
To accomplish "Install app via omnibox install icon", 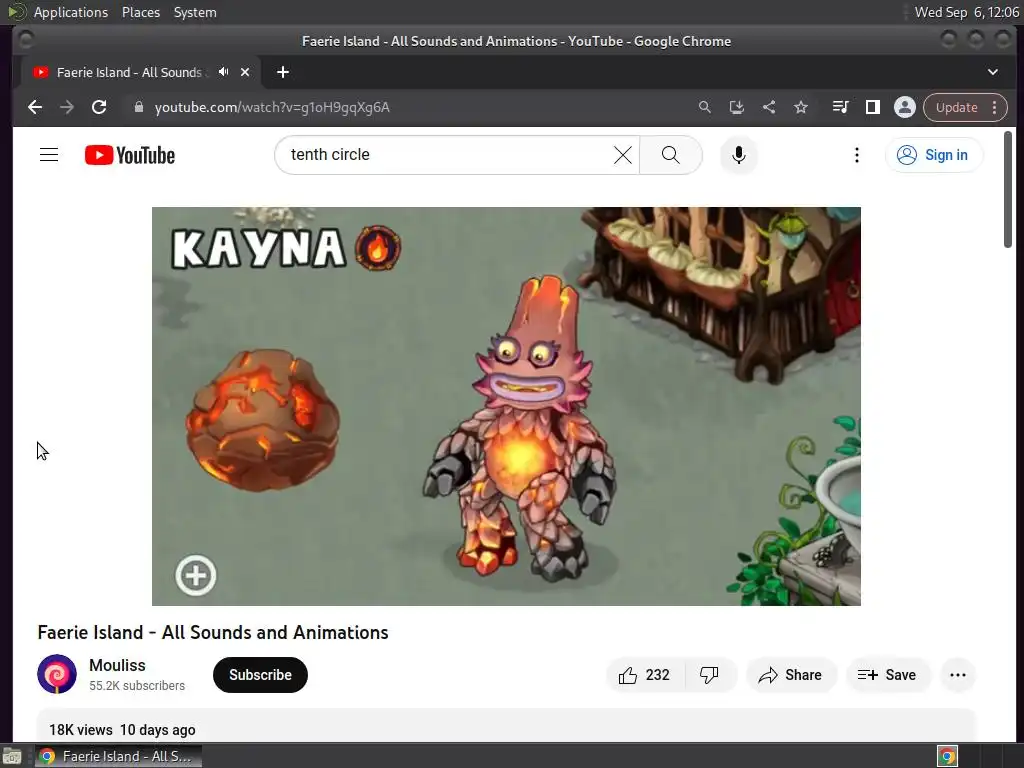I will point(737,107).
